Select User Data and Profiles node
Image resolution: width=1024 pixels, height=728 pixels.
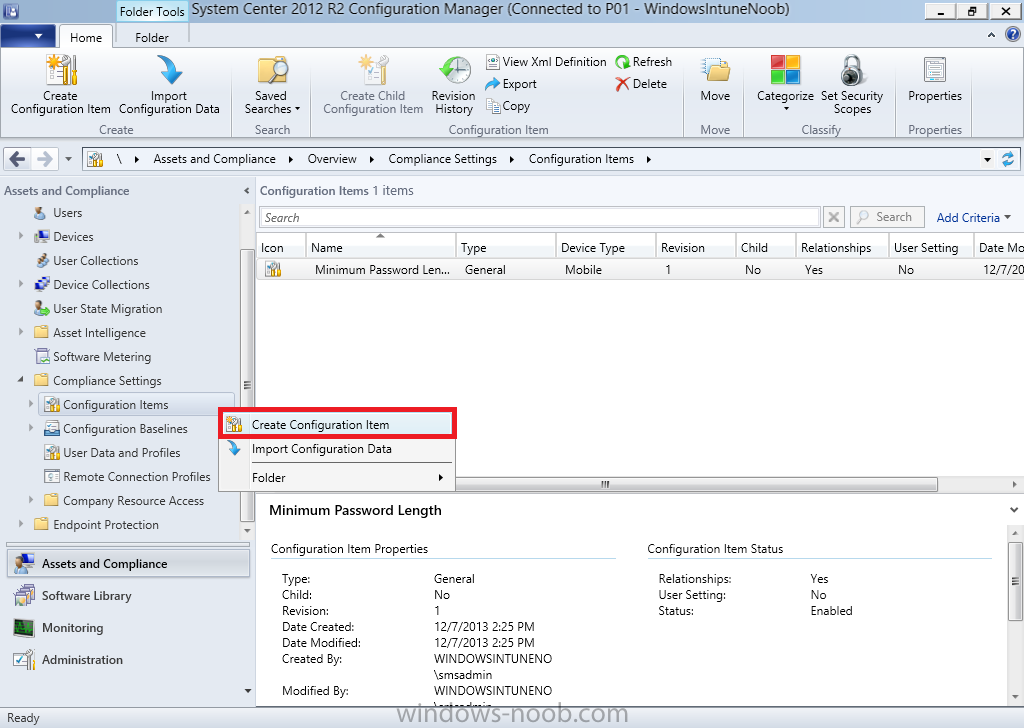tap(121, 452)
